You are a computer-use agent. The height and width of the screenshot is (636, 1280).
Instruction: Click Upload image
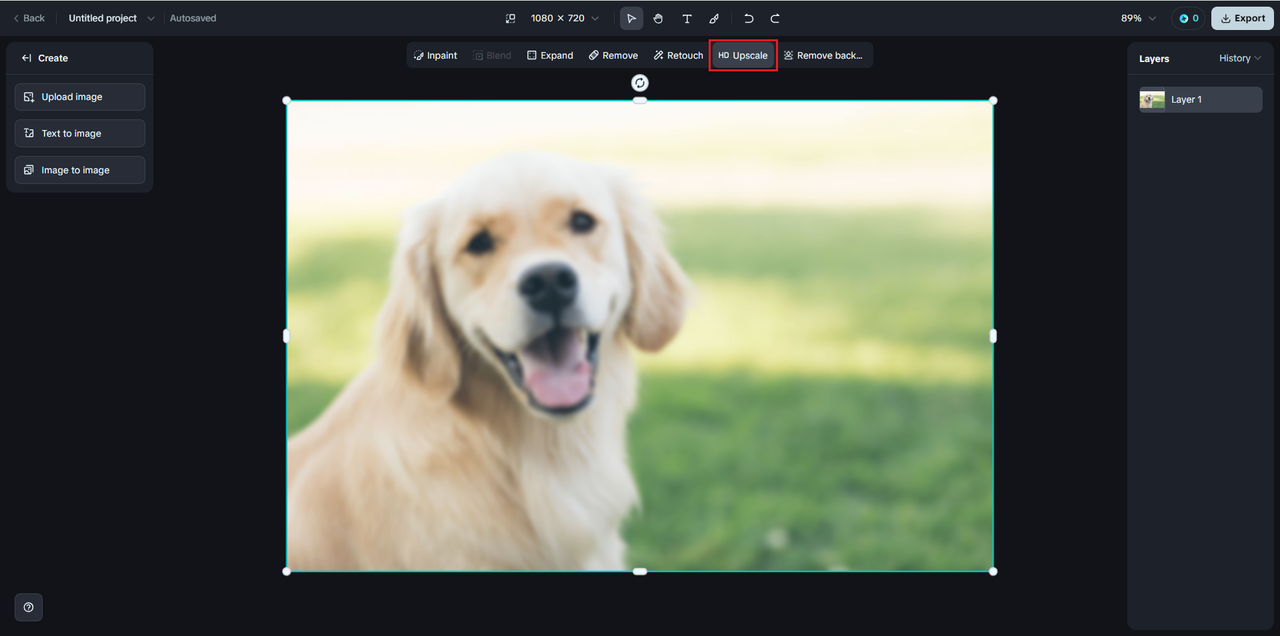click(80, 97)
